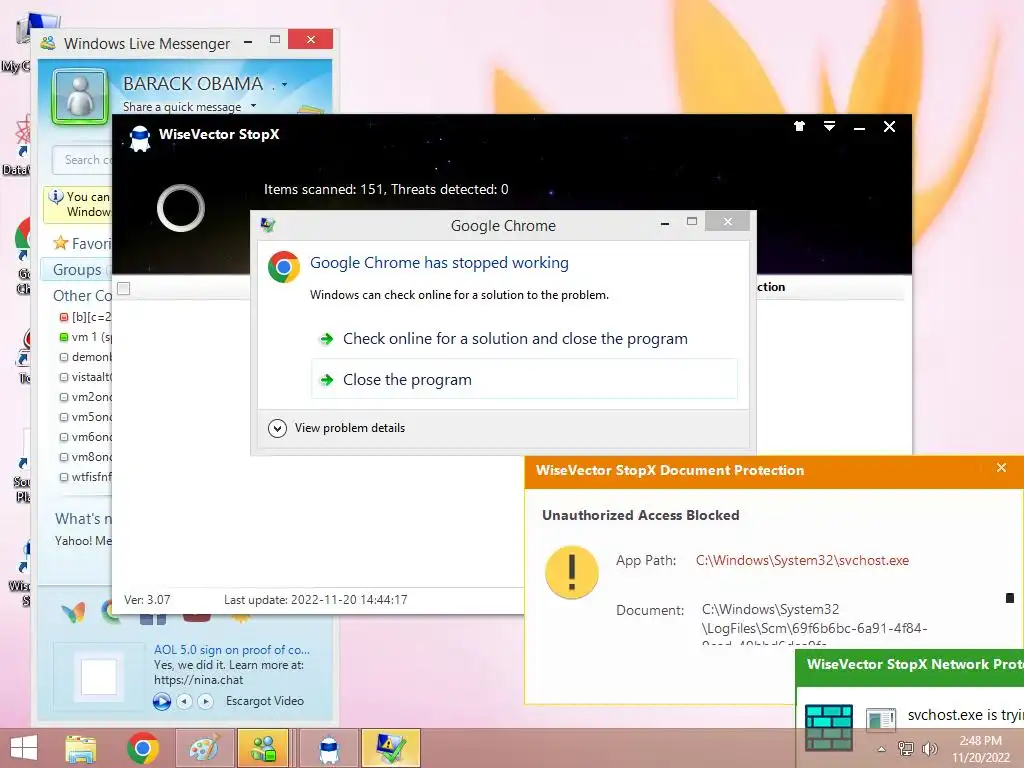Click the blue play button in Messenger video

[x=161, y=701]
